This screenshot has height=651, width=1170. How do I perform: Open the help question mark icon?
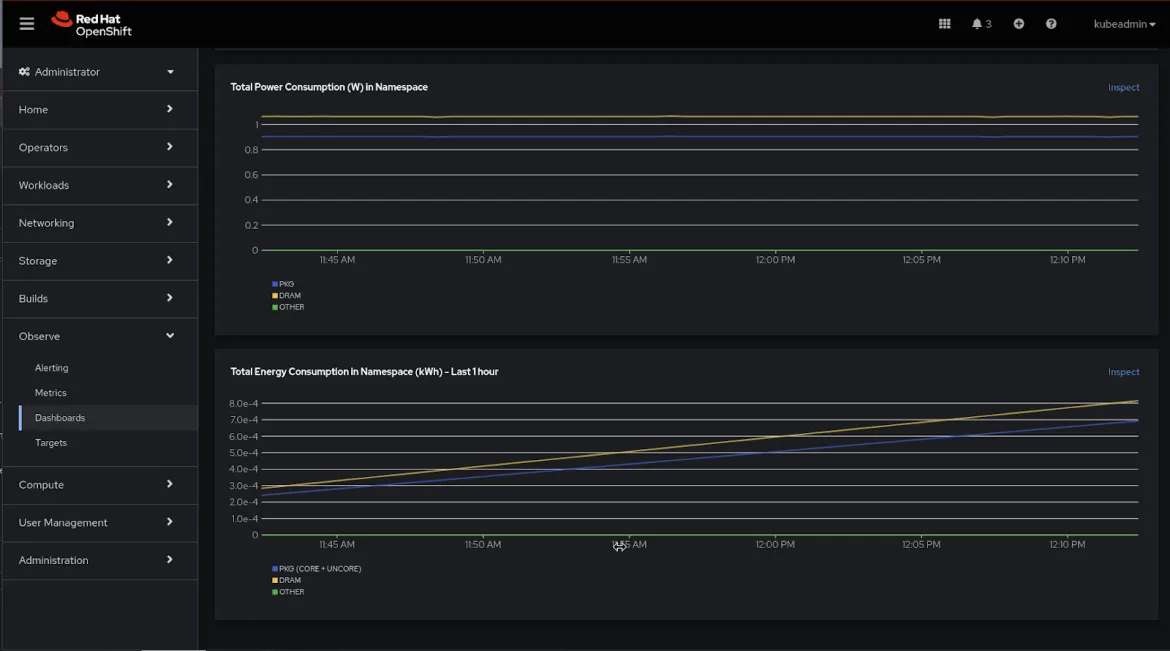[1051, 23]
